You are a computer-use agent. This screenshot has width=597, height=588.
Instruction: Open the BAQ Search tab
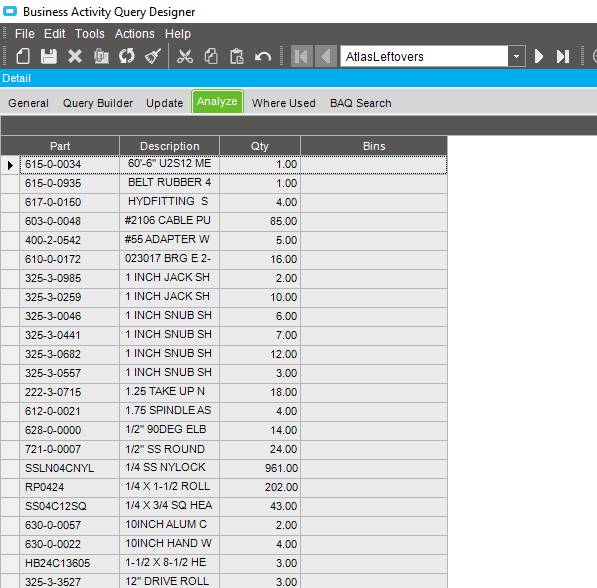pos(361,103)
